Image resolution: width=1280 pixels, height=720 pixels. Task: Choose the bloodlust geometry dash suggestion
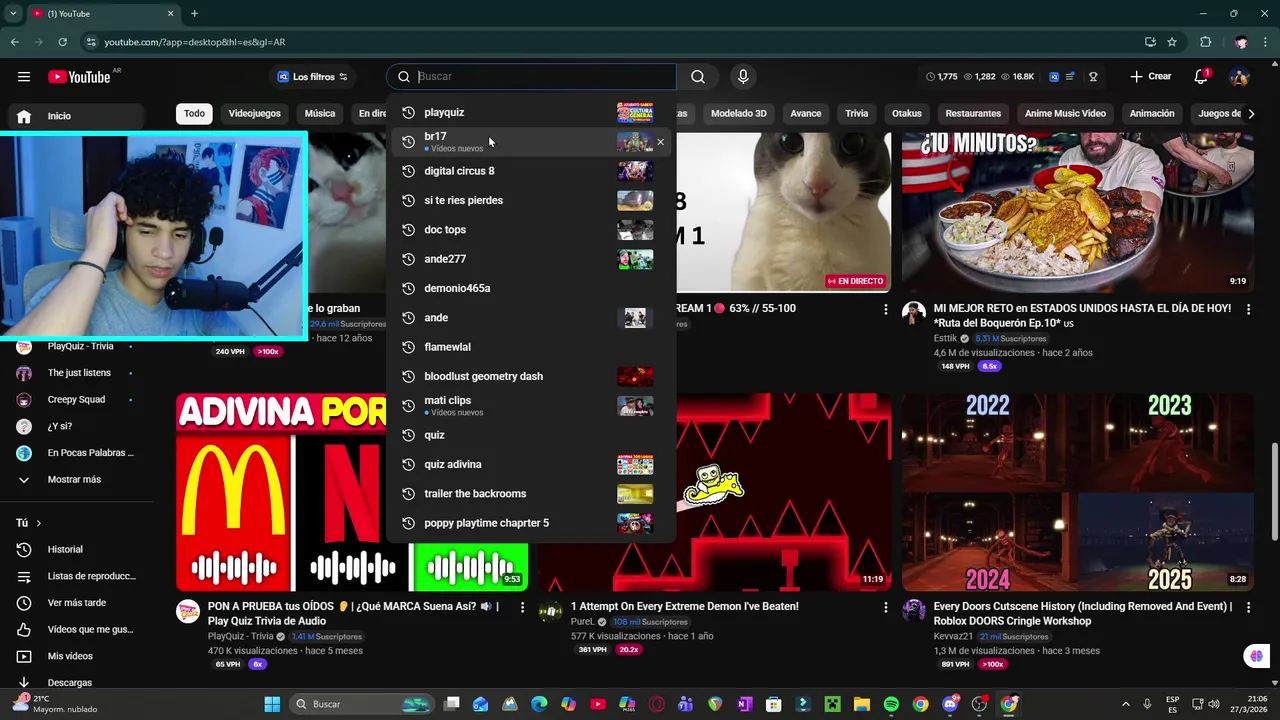[531, 376]
